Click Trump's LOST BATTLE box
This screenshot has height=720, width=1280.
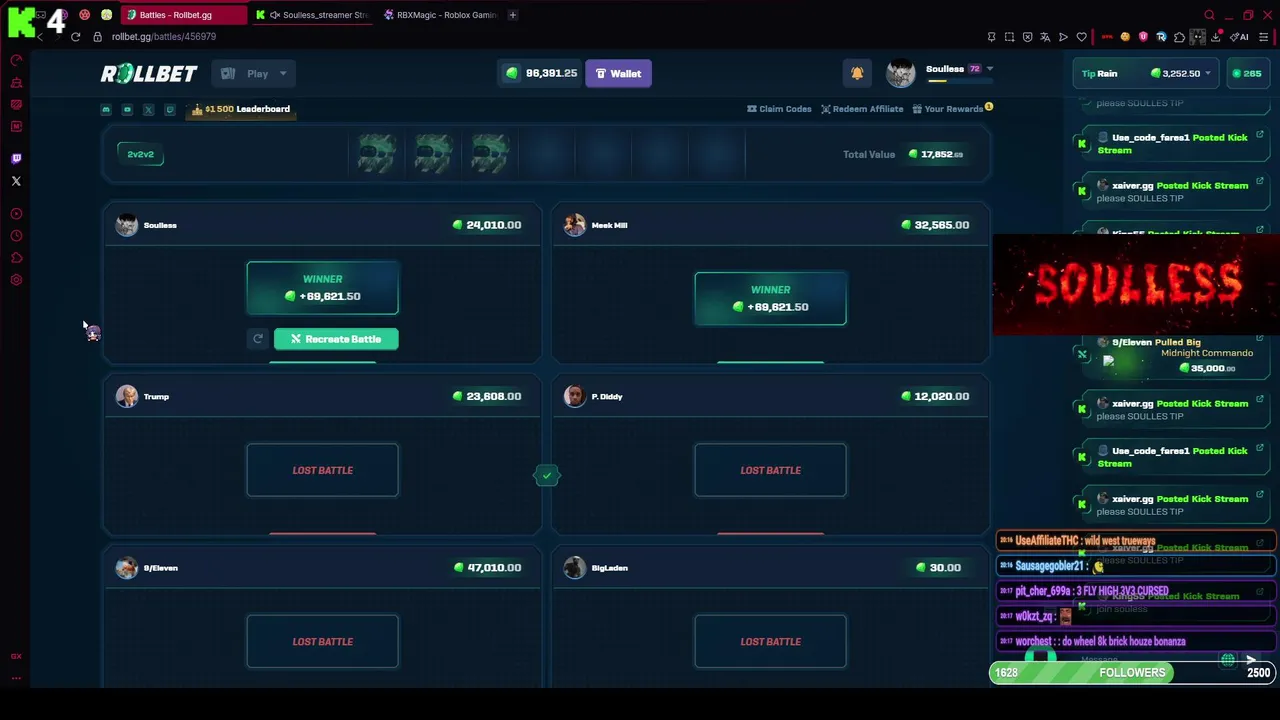(x=322, y=471)
